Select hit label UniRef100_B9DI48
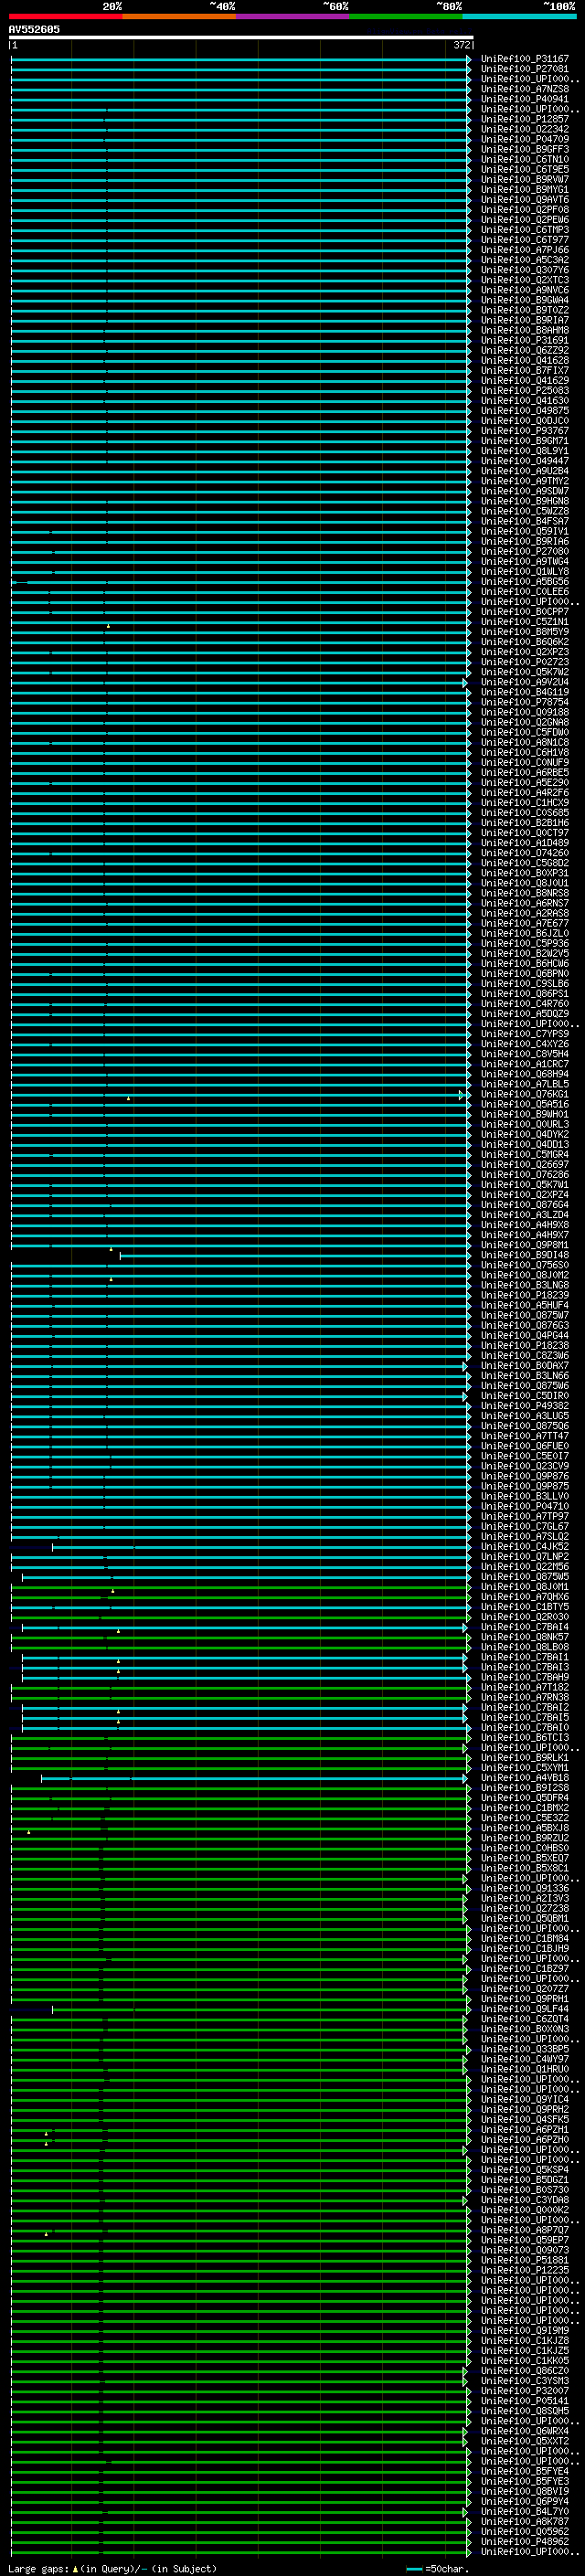Screen dimensions: 585x2576 tap(525, 1255)
